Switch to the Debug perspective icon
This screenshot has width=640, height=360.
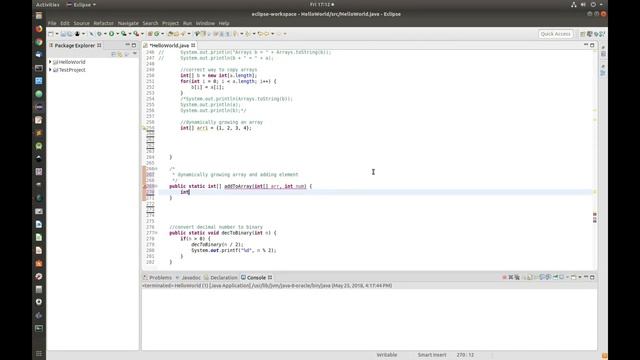[596, 34]
